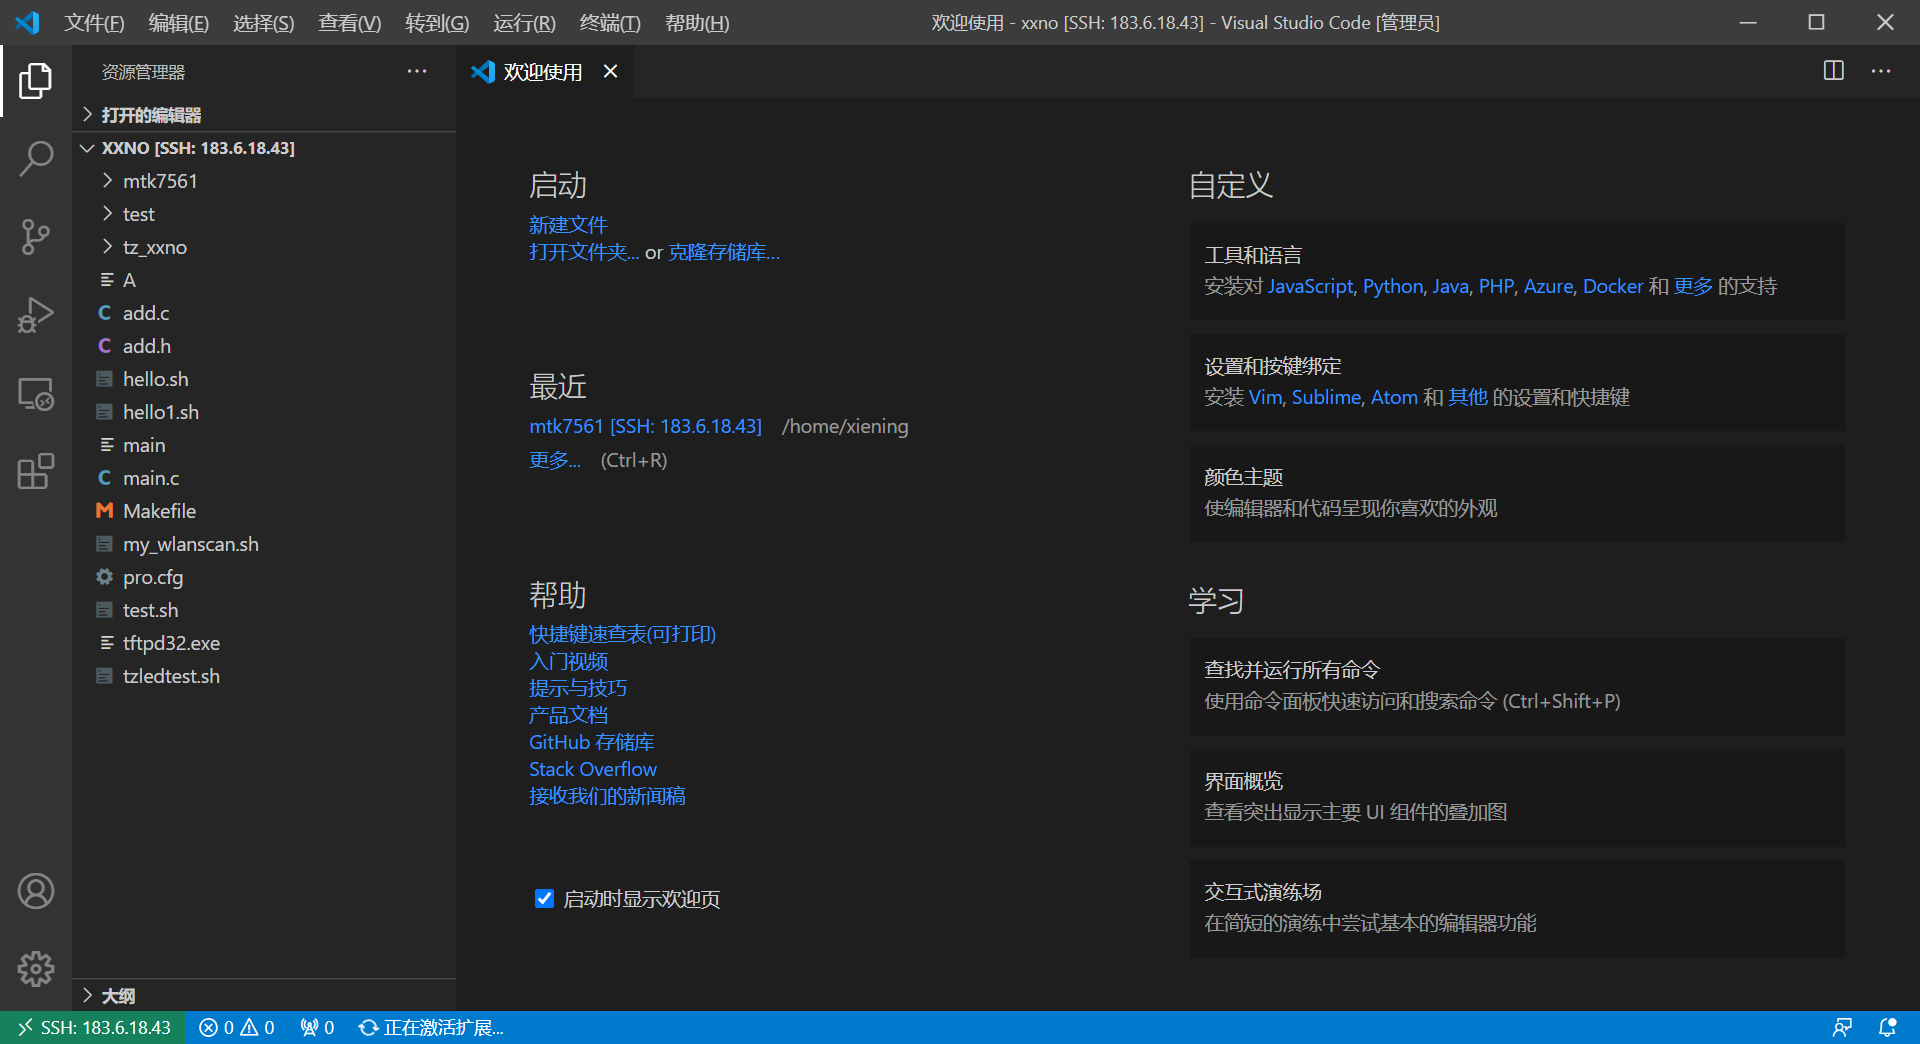Click the 新建文件 link

(568, 225)
